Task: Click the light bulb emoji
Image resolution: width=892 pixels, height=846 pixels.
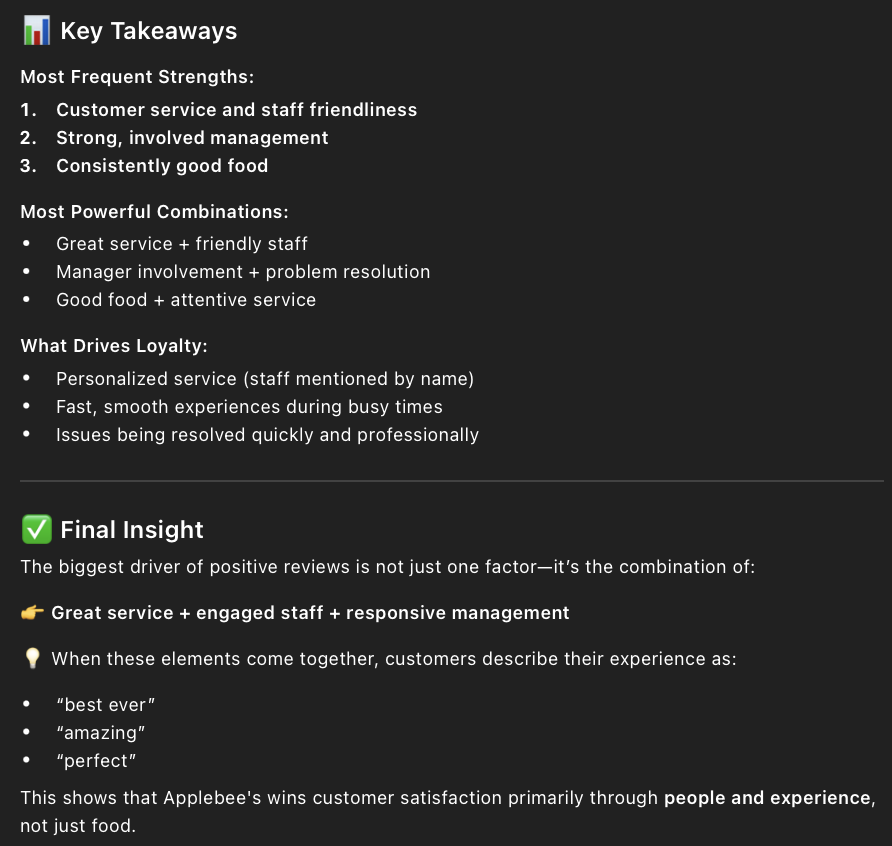Action: pyautogui.click(x=32, y=659)
